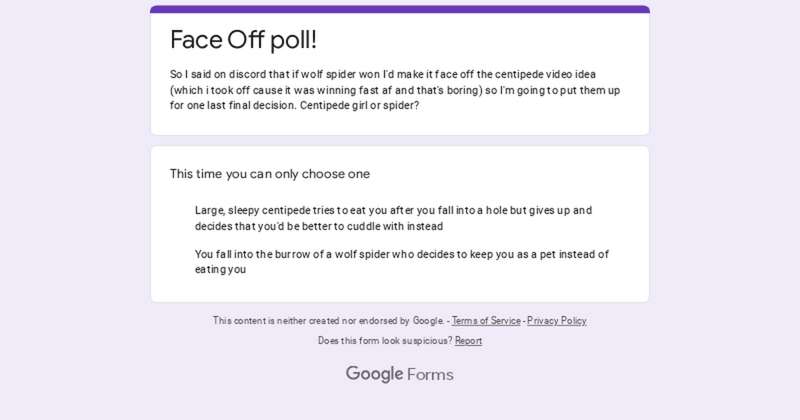Report this form as suspicious

[x=468, y=341]
